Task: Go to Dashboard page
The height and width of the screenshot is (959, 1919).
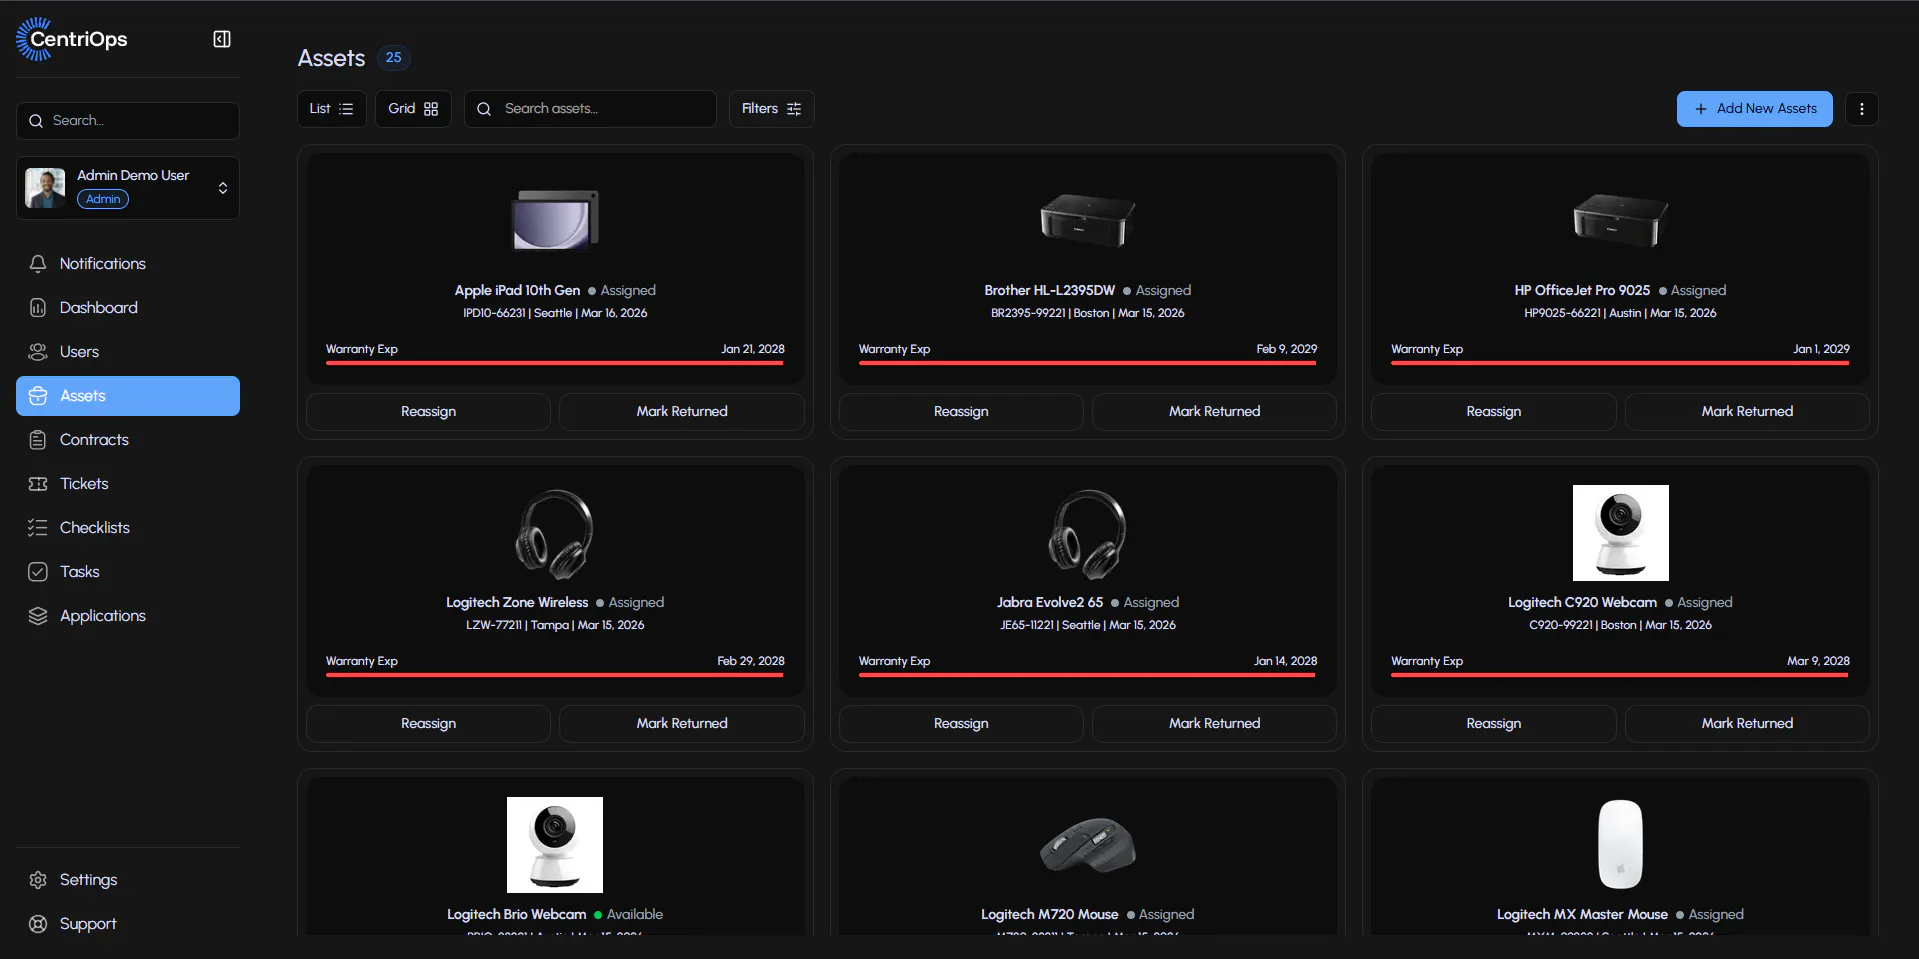Action: point(128,308)
